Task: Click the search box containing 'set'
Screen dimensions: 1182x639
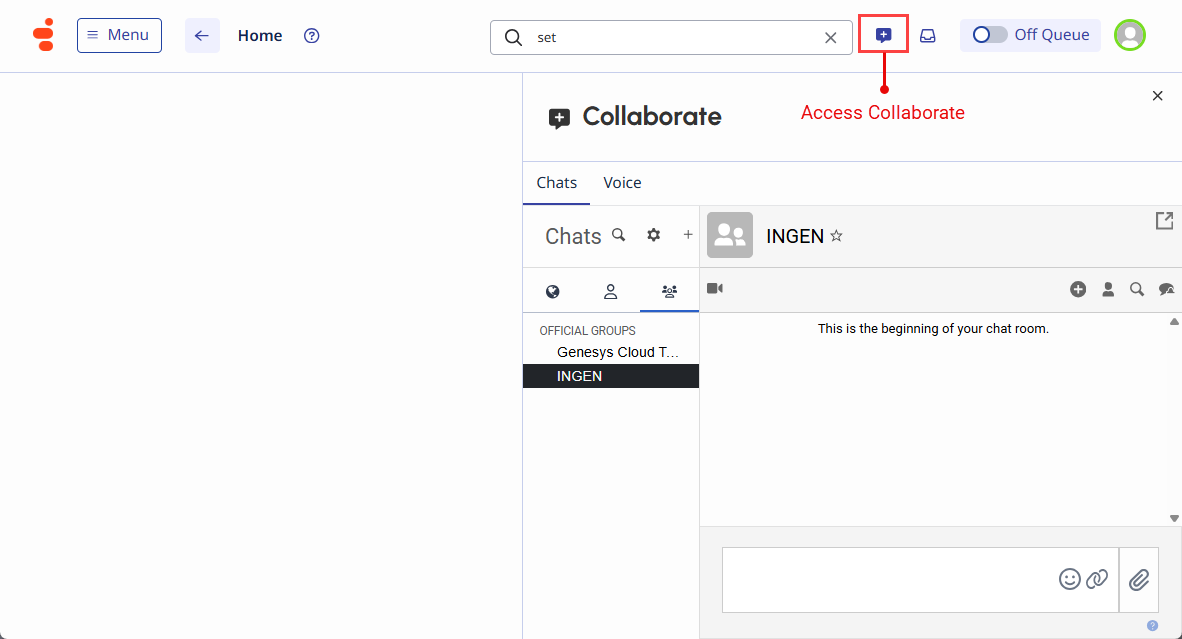Action: [670, 38]
